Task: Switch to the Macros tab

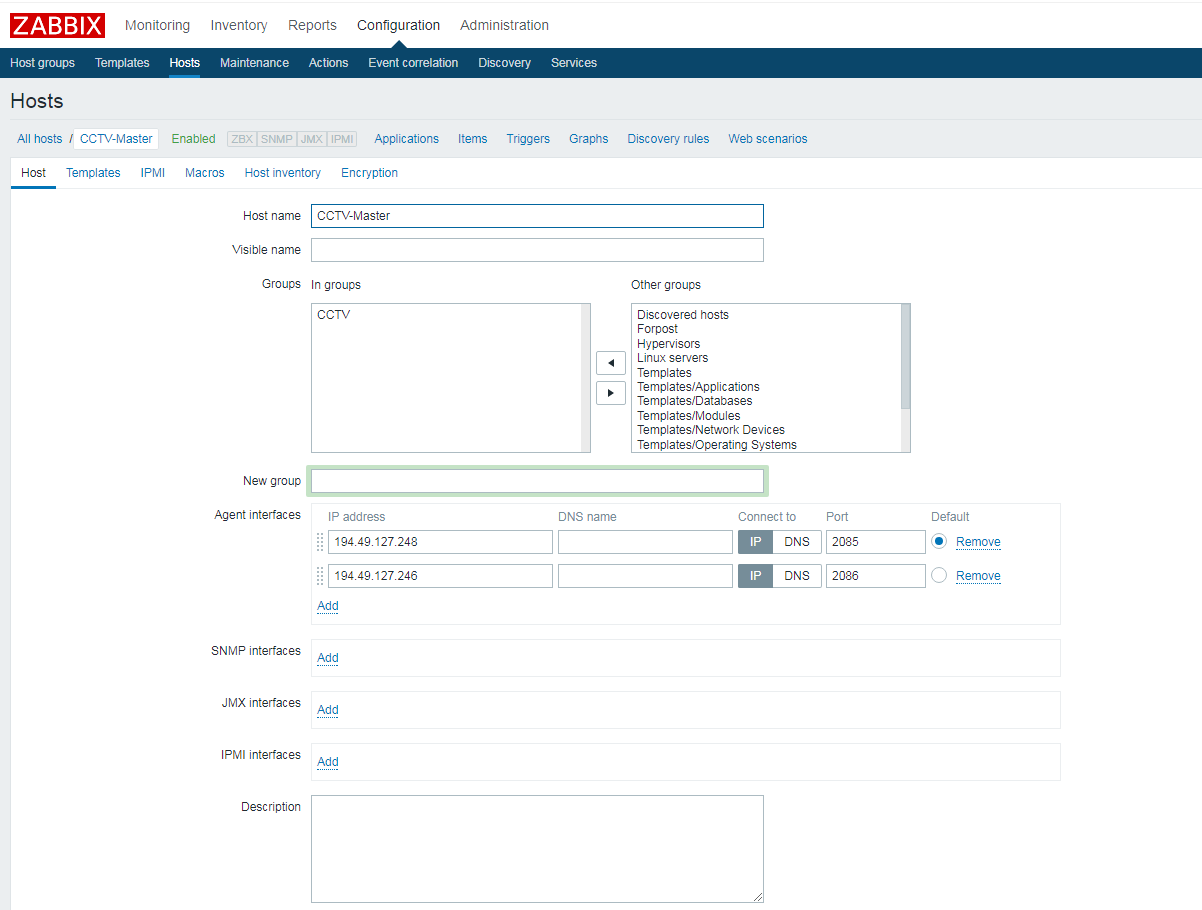Action: (204, 173)
